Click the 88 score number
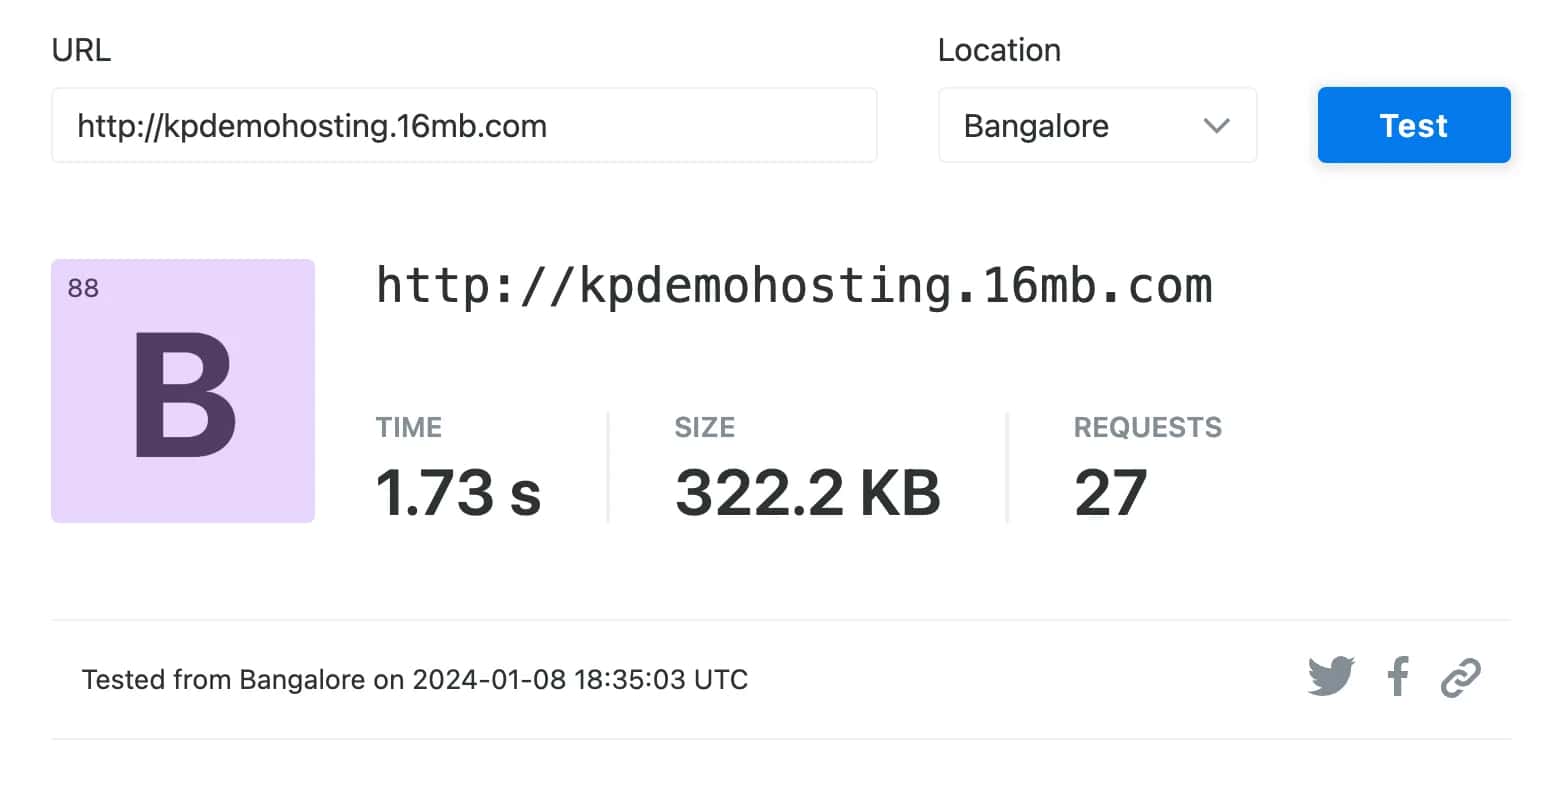 83,289
